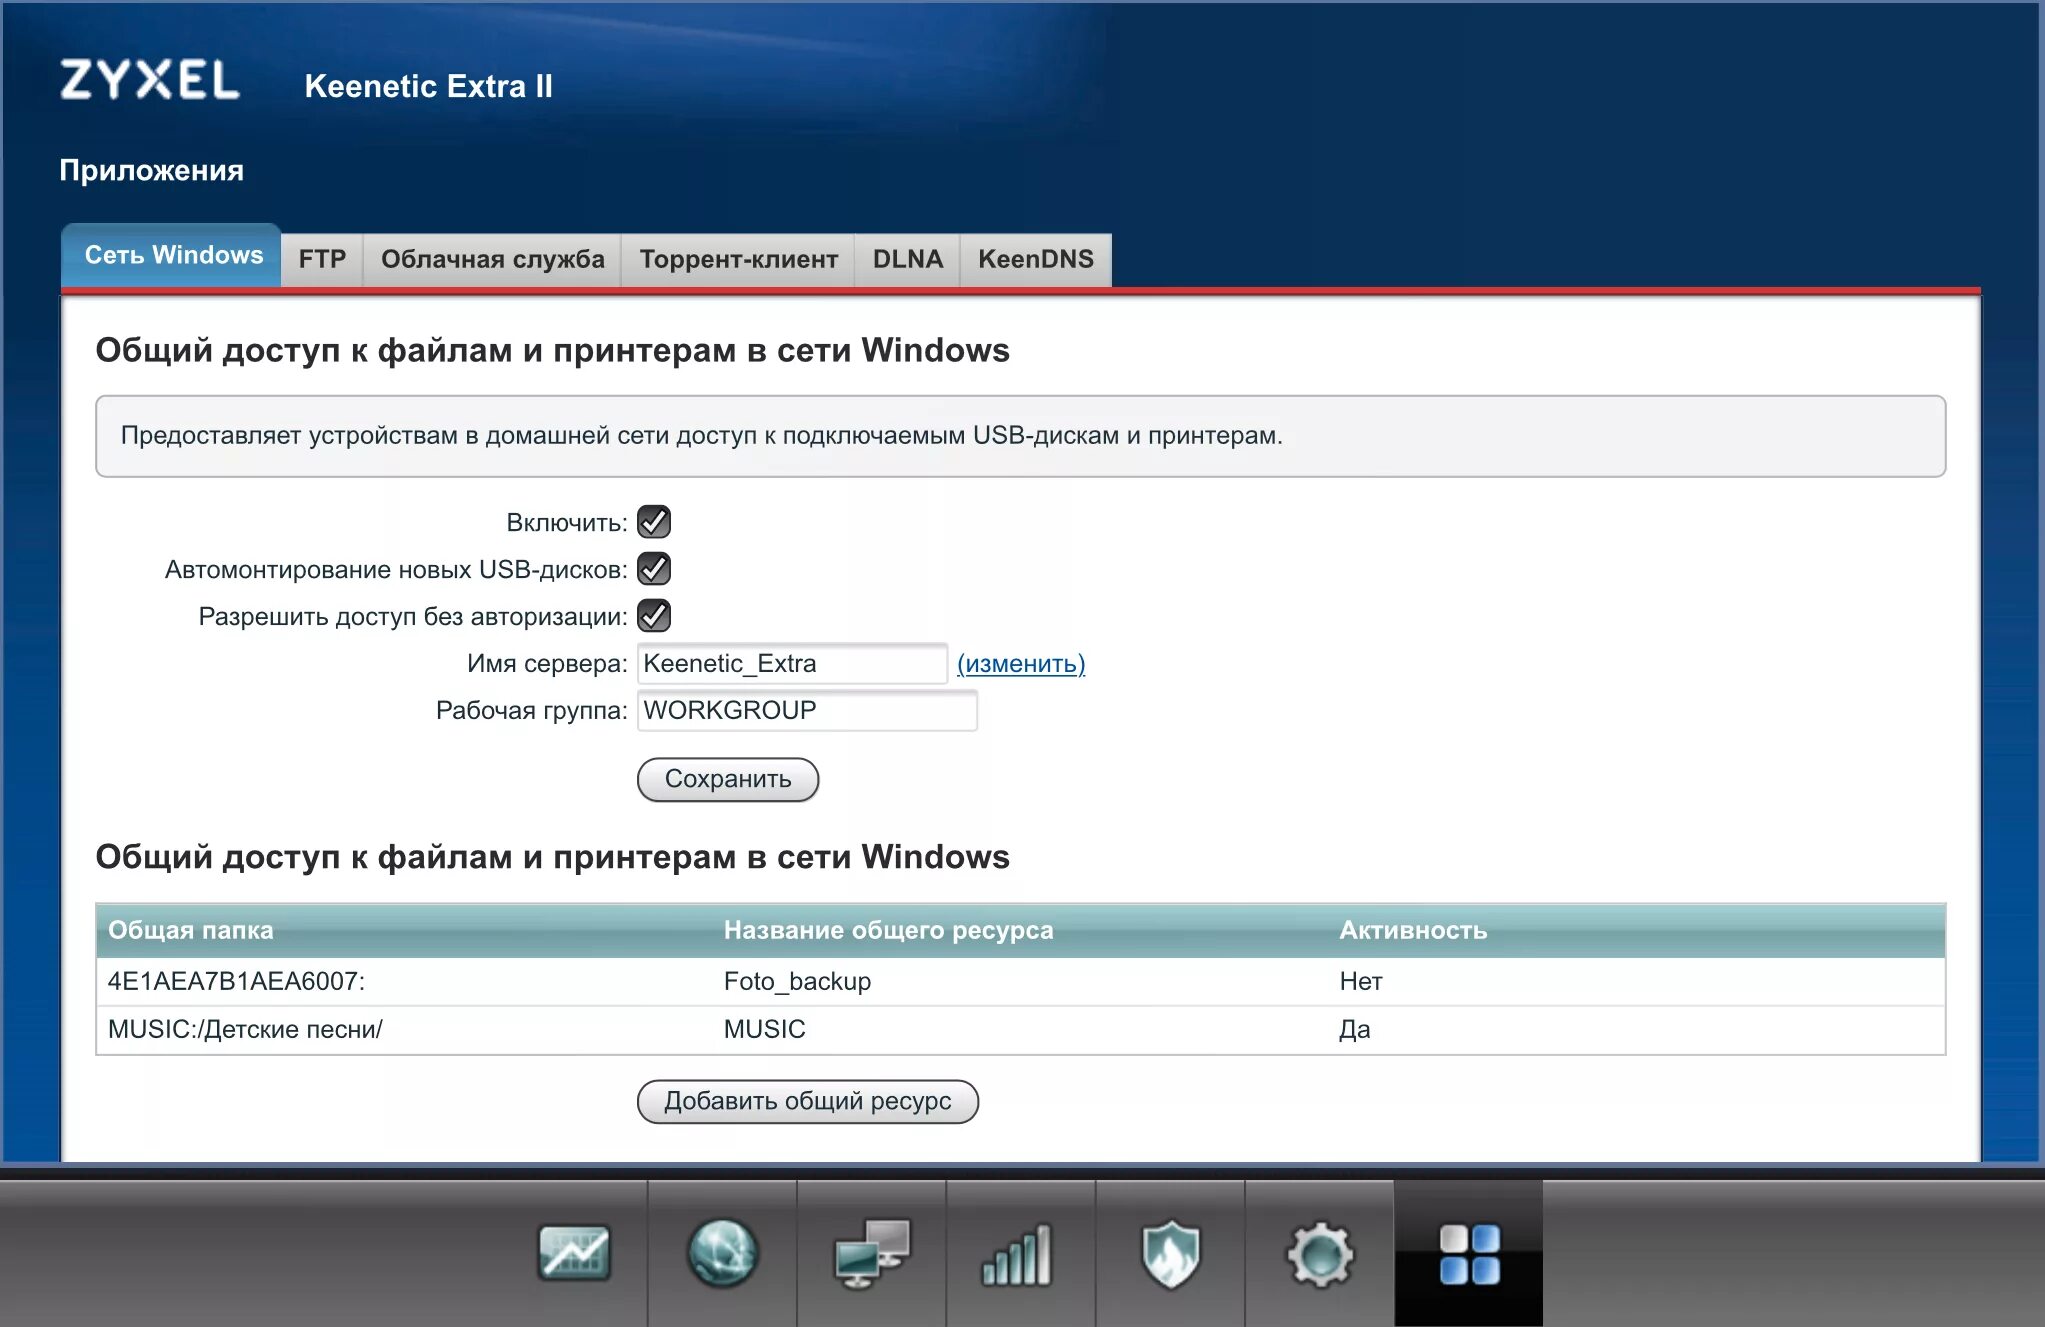Click the Сохранить button
The height and width of the screenshot is (1327, 2045).
(728, 779)
